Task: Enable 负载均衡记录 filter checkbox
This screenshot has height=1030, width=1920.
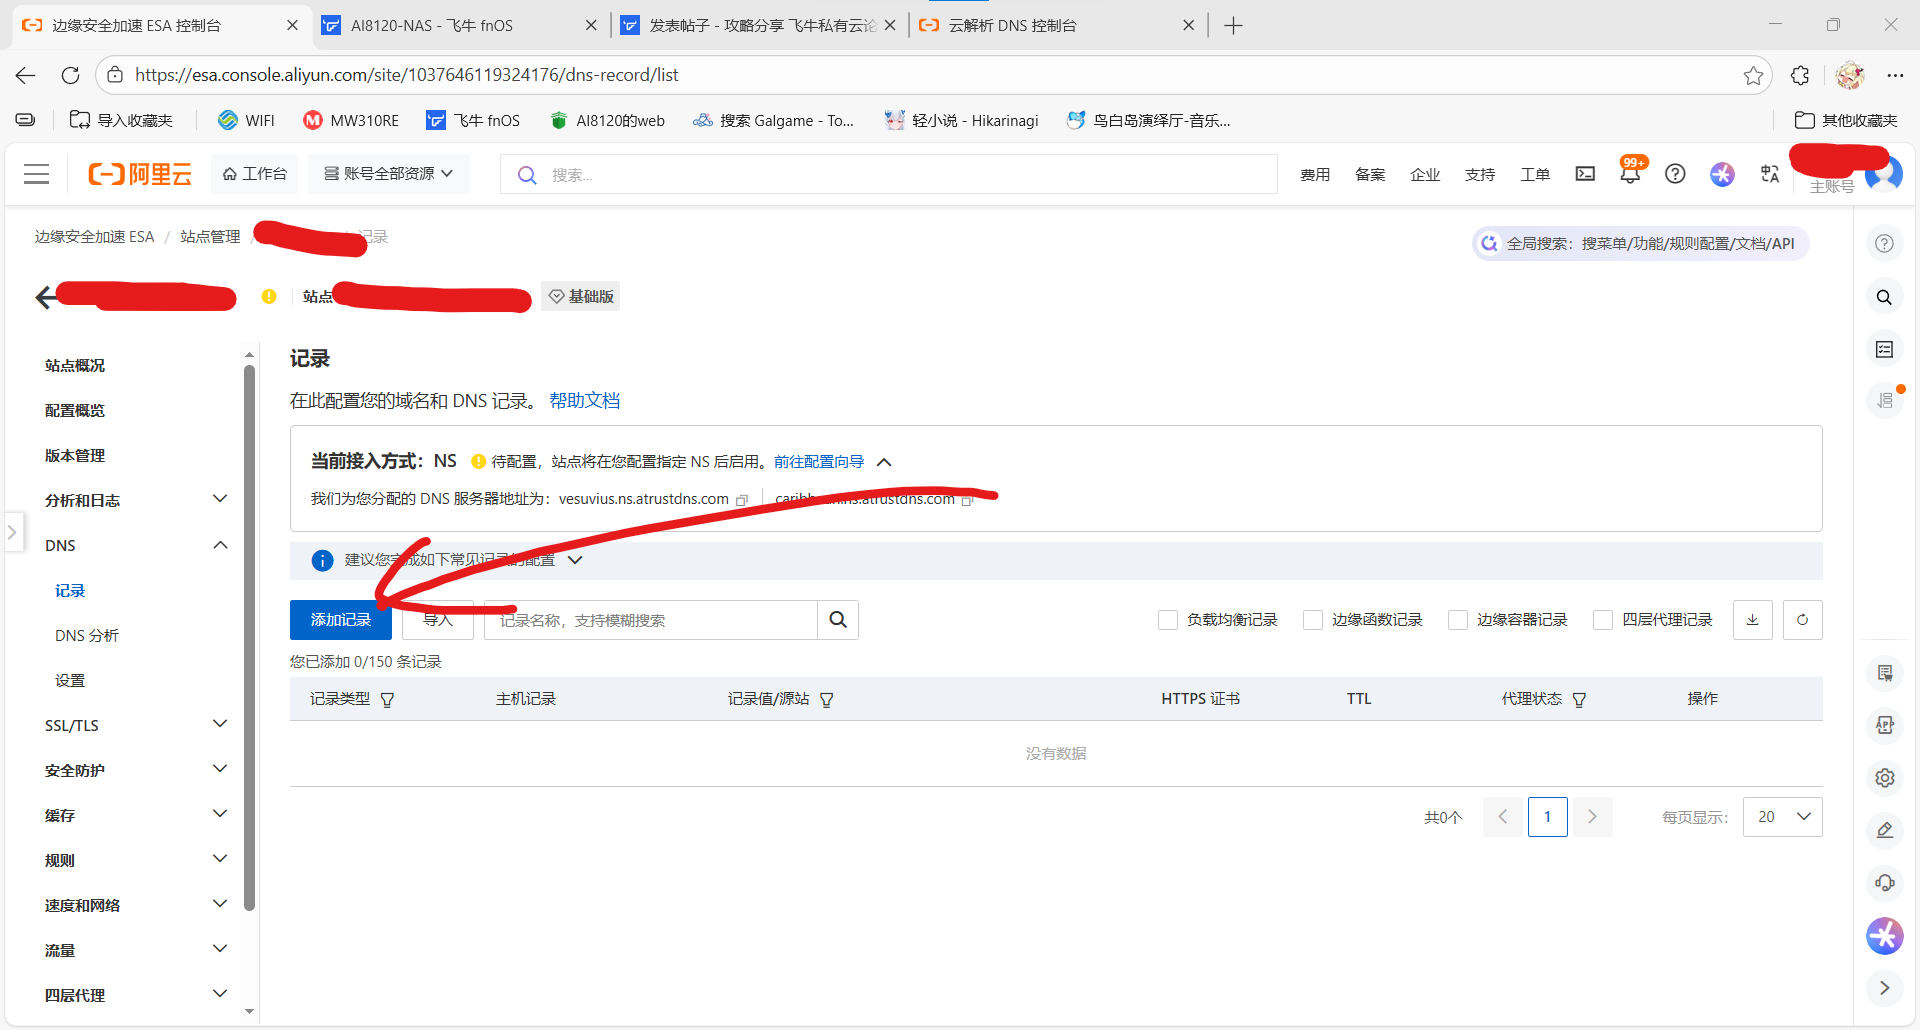Action: click(1167, 620)
